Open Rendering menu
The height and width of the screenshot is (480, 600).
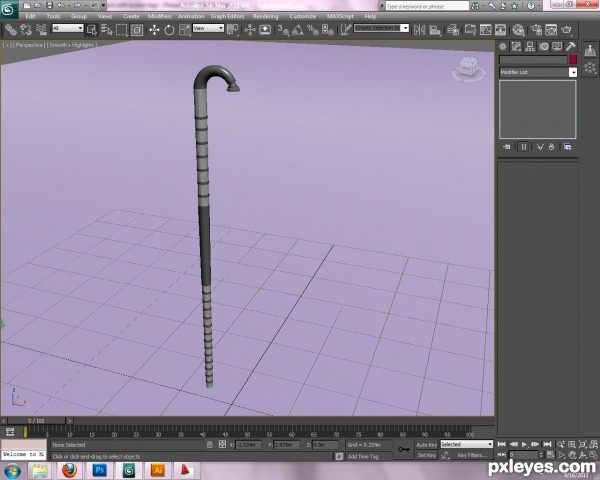[x=265, y=16]
